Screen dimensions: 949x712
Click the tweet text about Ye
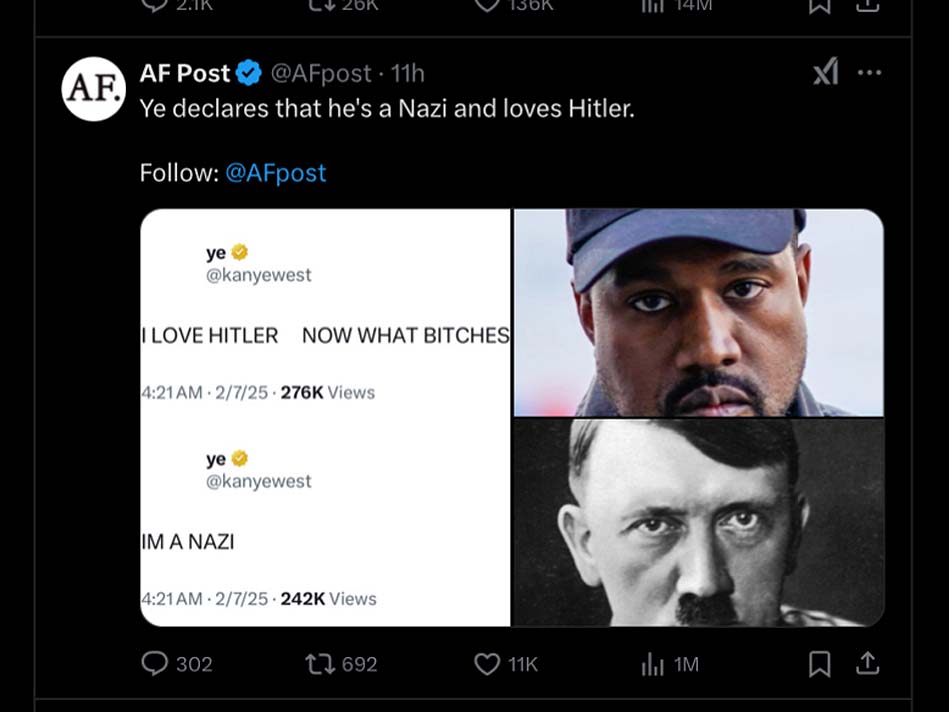point(387,108)
